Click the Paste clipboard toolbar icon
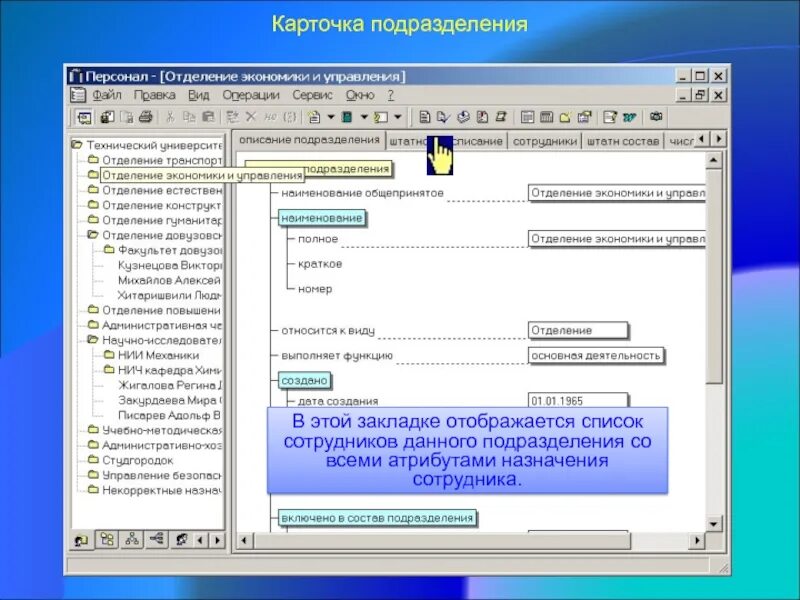The width and height of the screenshot is (800, 600). click(208, 117)
